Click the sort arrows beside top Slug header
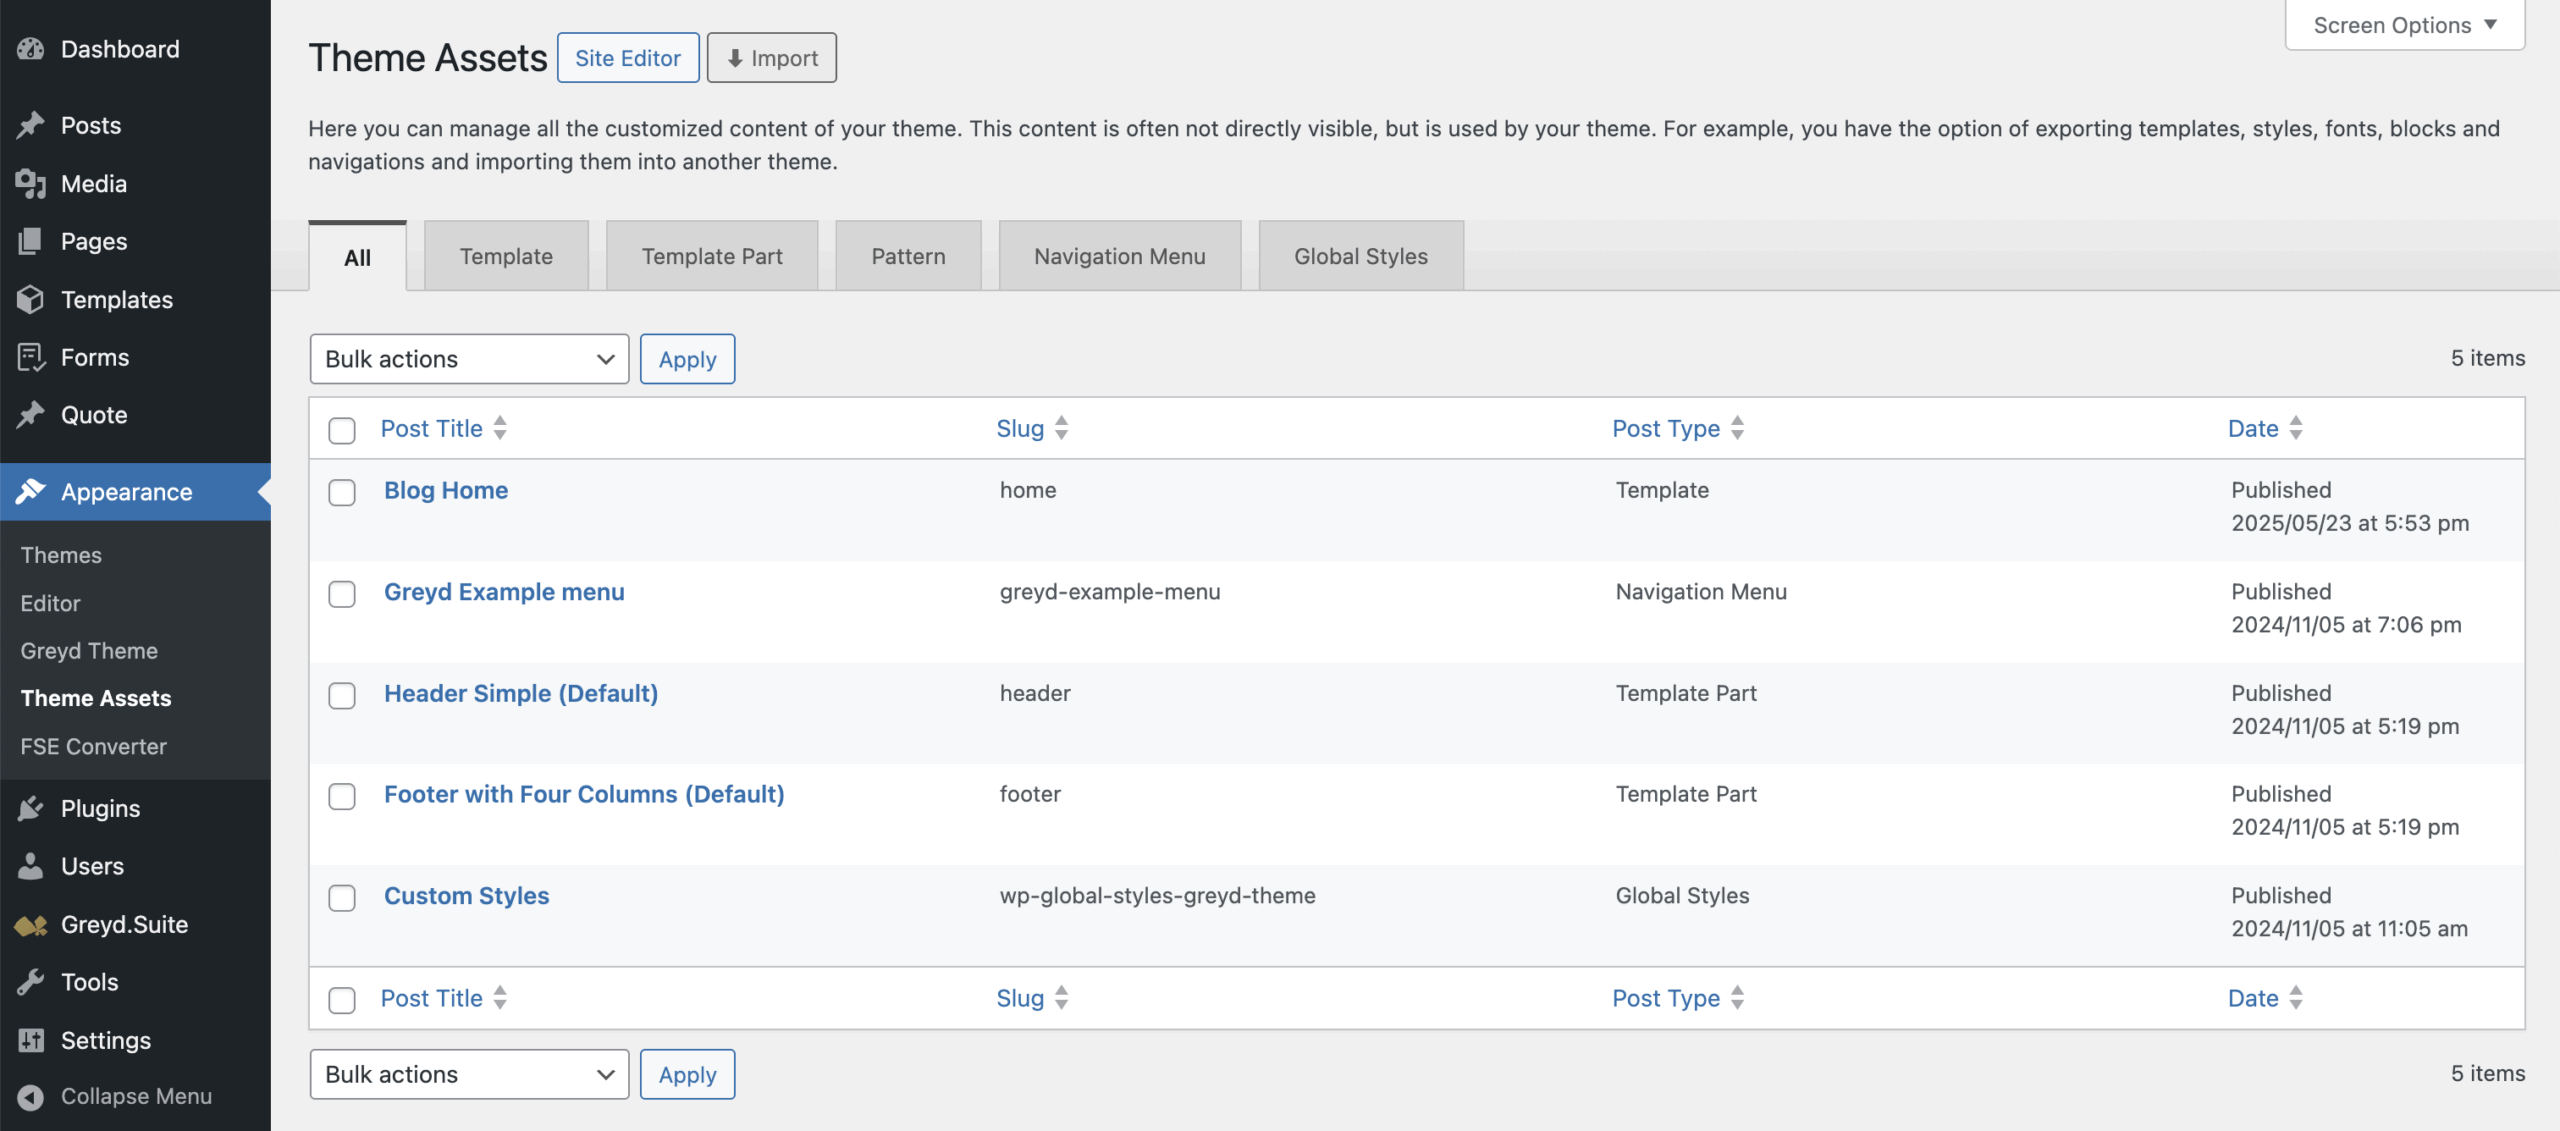The image size is (2560, 1131). (1062, 428)
